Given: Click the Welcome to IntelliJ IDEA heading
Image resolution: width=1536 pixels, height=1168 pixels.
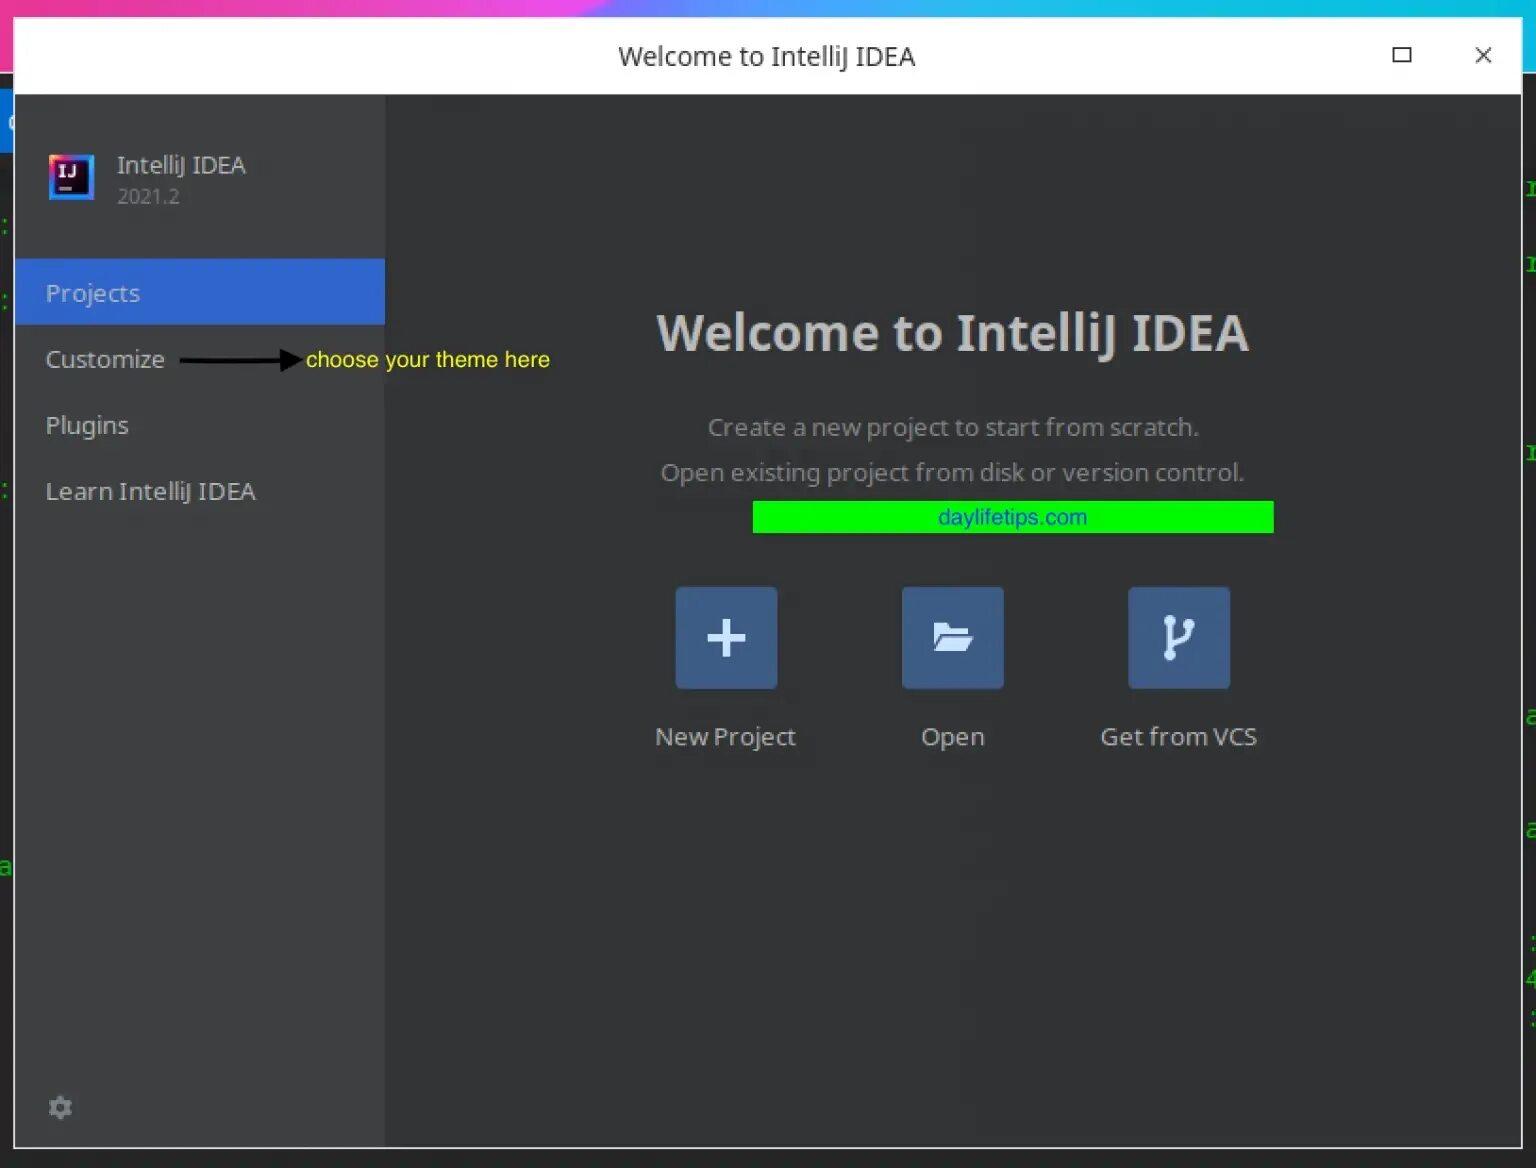Looking at the screenshot, I should 952,333.
